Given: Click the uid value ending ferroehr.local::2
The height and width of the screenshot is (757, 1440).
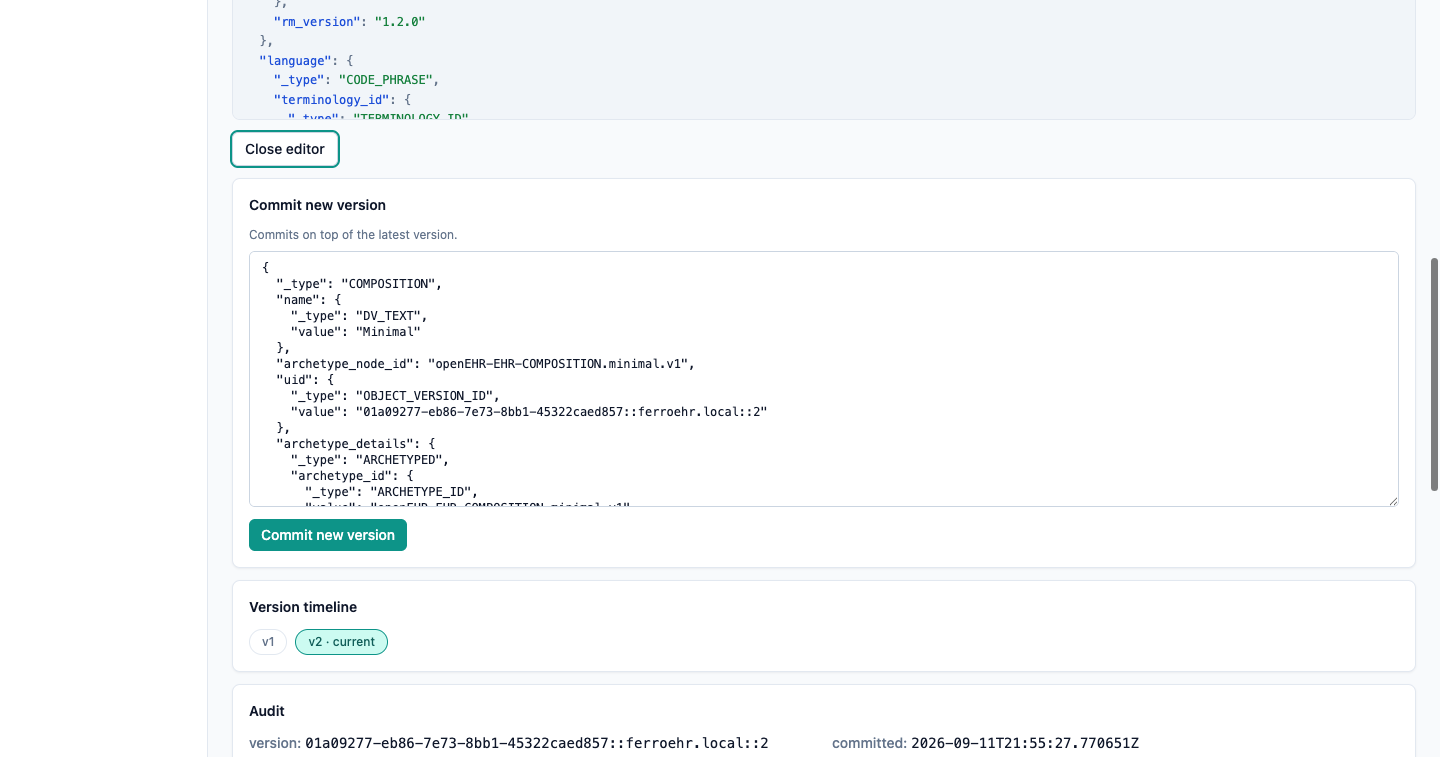Looking at the screenshot, I should pos(529,411).
